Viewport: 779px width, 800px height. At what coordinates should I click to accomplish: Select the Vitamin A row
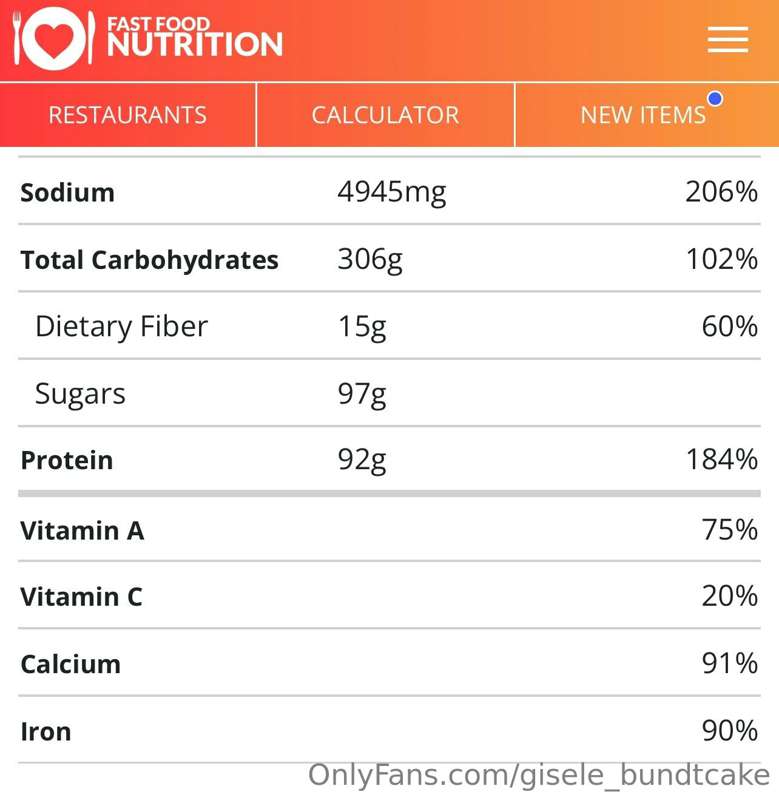(x=389, y=530)
